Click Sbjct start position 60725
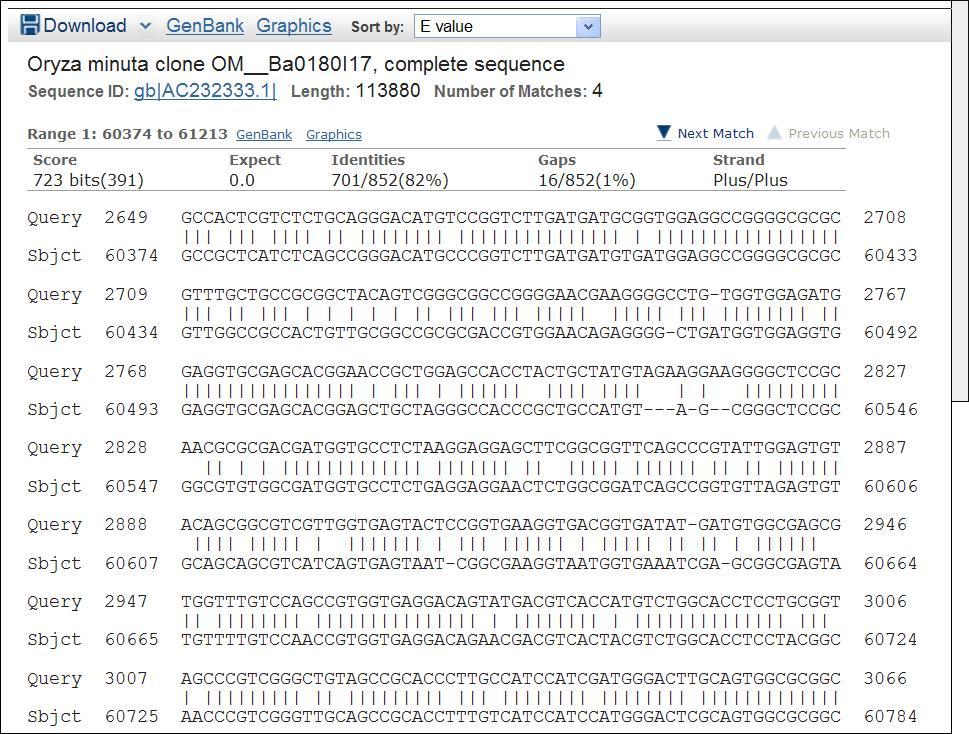The image size is (969, 734). 132,717
